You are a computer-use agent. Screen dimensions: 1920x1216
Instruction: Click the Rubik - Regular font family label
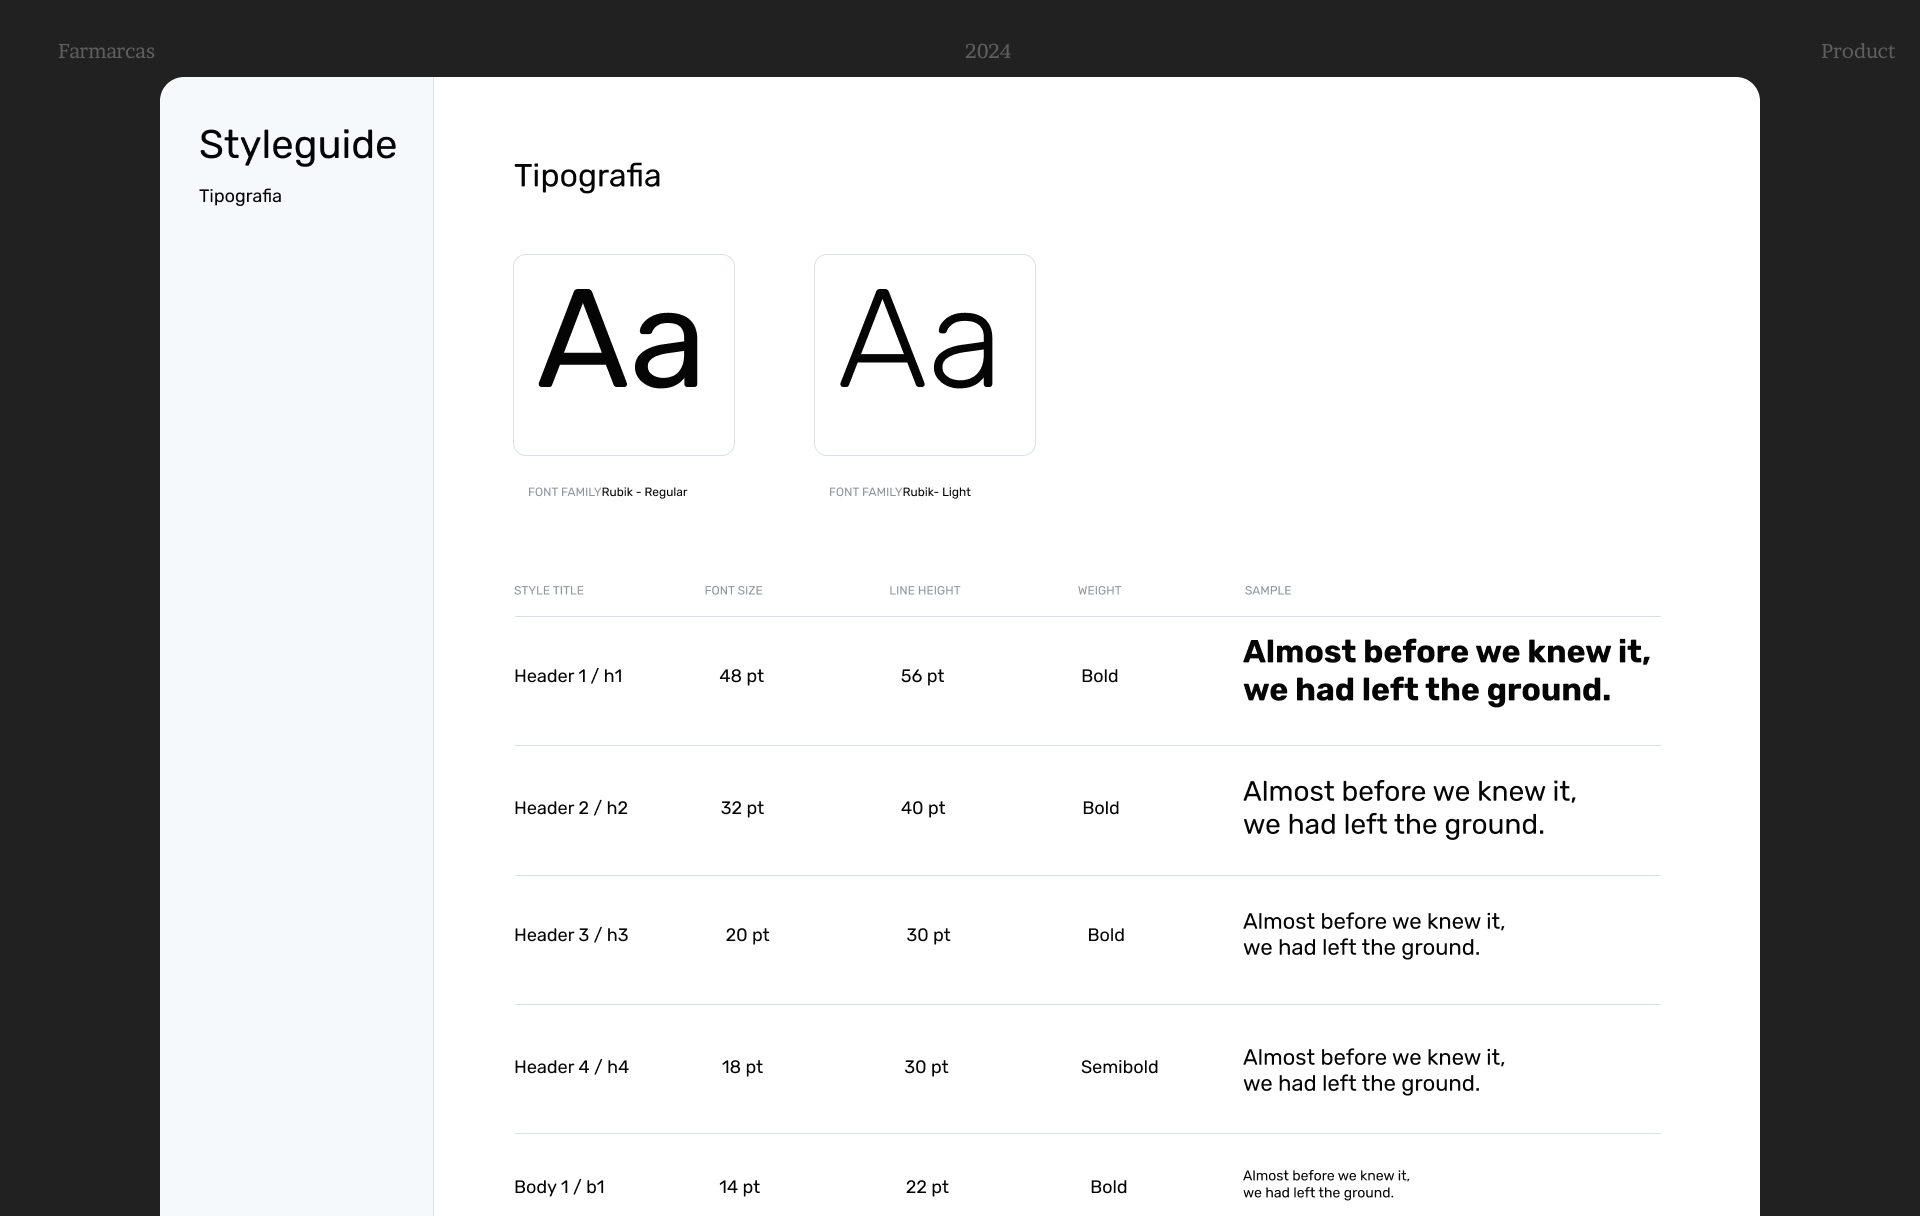tap(644, 492)
